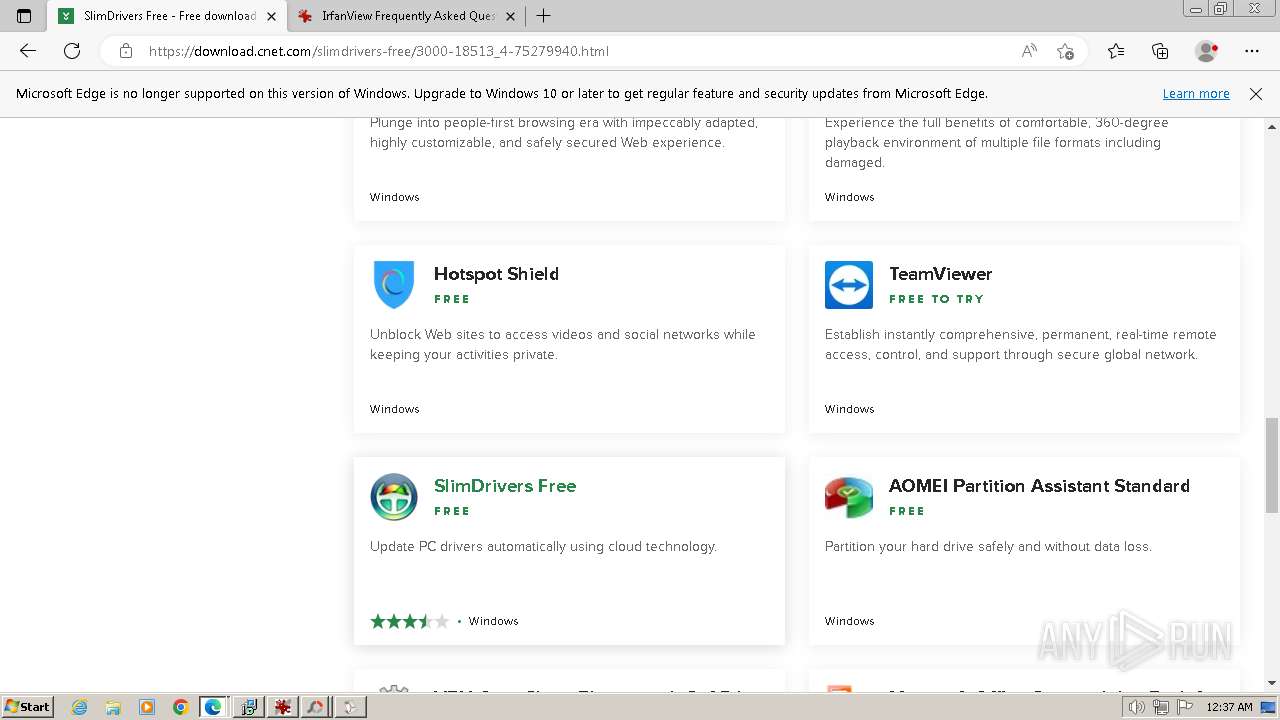
Task: Add this page to favorites
Action: 1065,51
